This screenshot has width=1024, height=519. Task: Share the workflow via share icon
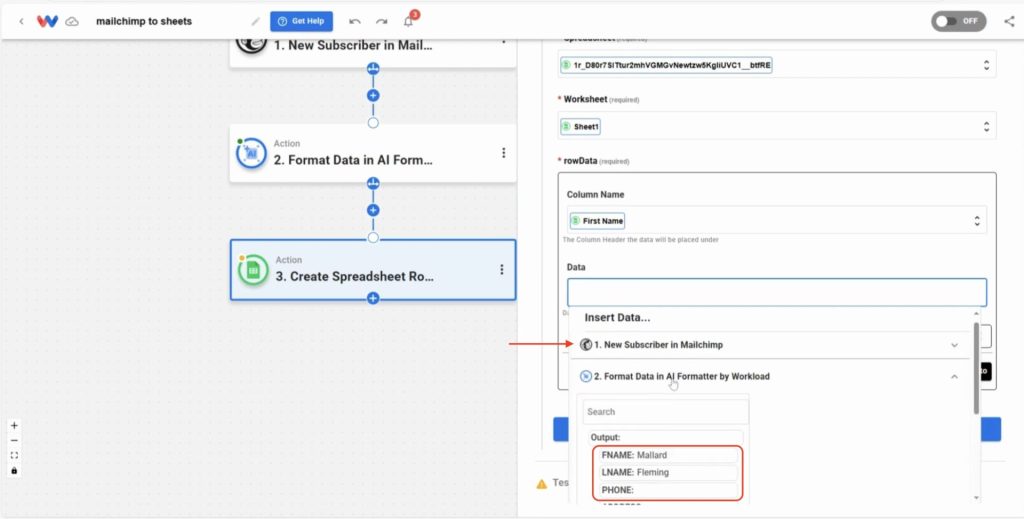(1009, 21)
